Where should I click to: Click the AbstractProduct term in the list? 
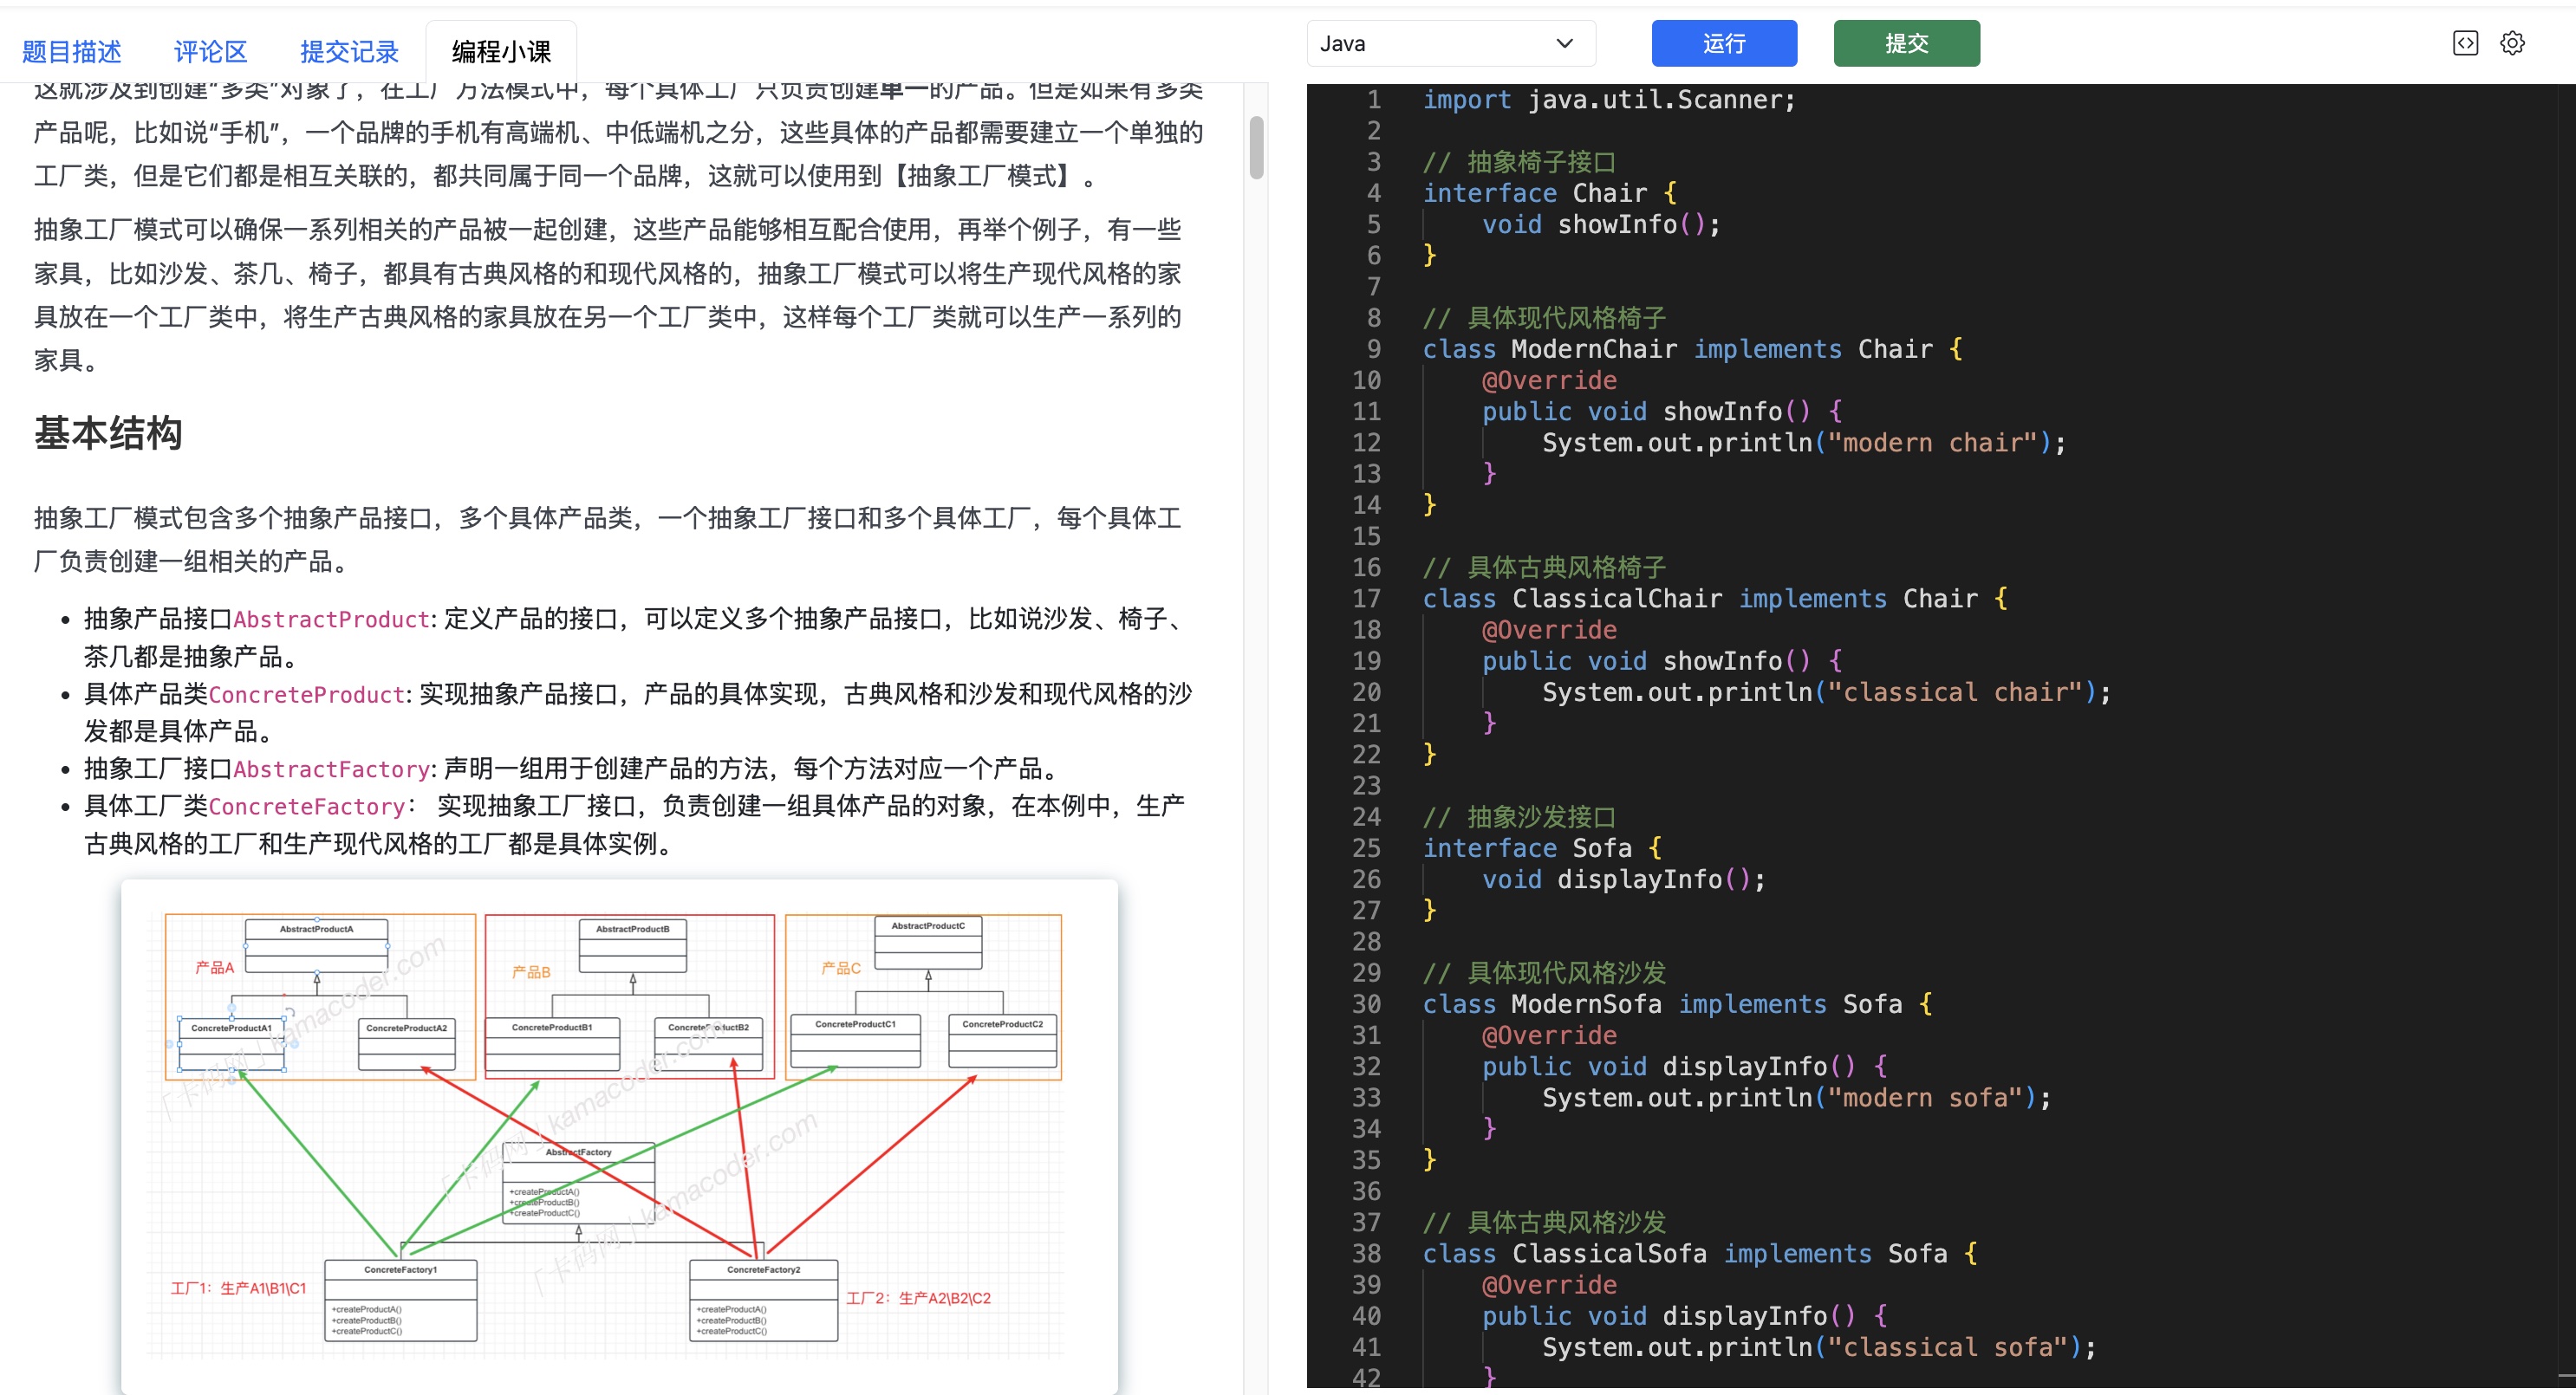pyautogui.click(x=331, y=619)
